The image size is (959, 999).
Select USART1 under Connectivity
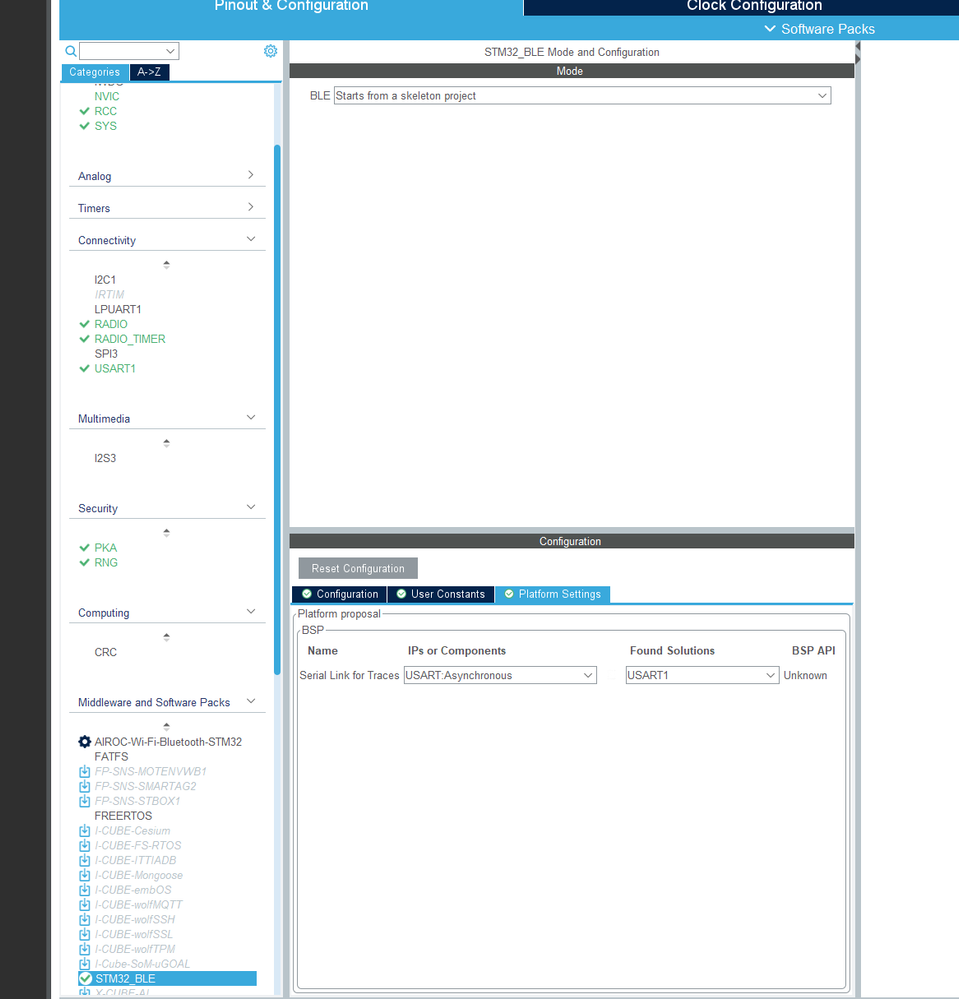[x=115, y=368]
